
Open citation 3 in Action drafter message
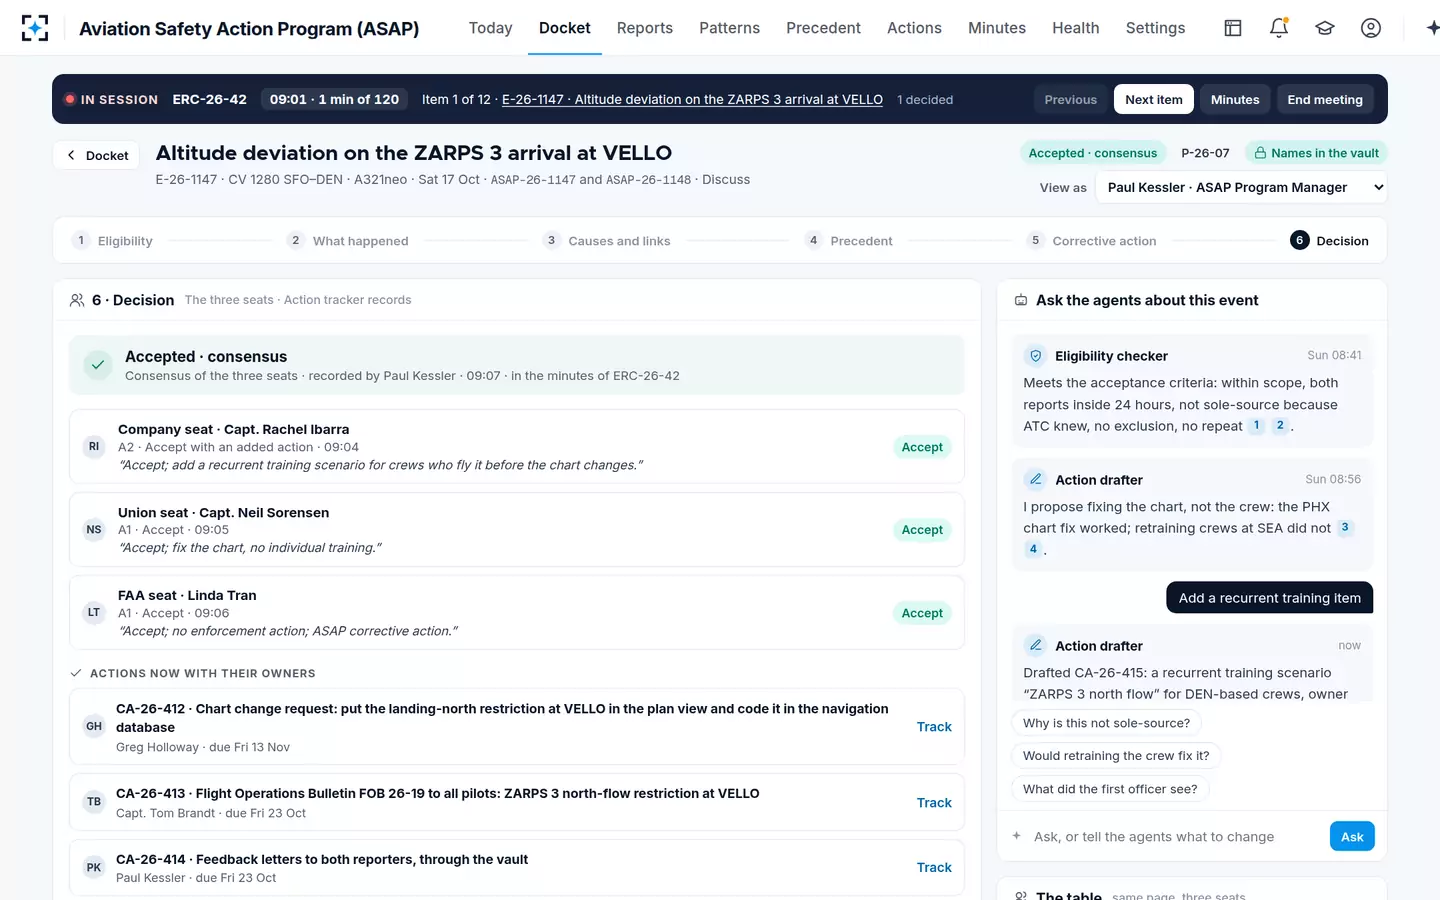click(x=1345, y=527)
